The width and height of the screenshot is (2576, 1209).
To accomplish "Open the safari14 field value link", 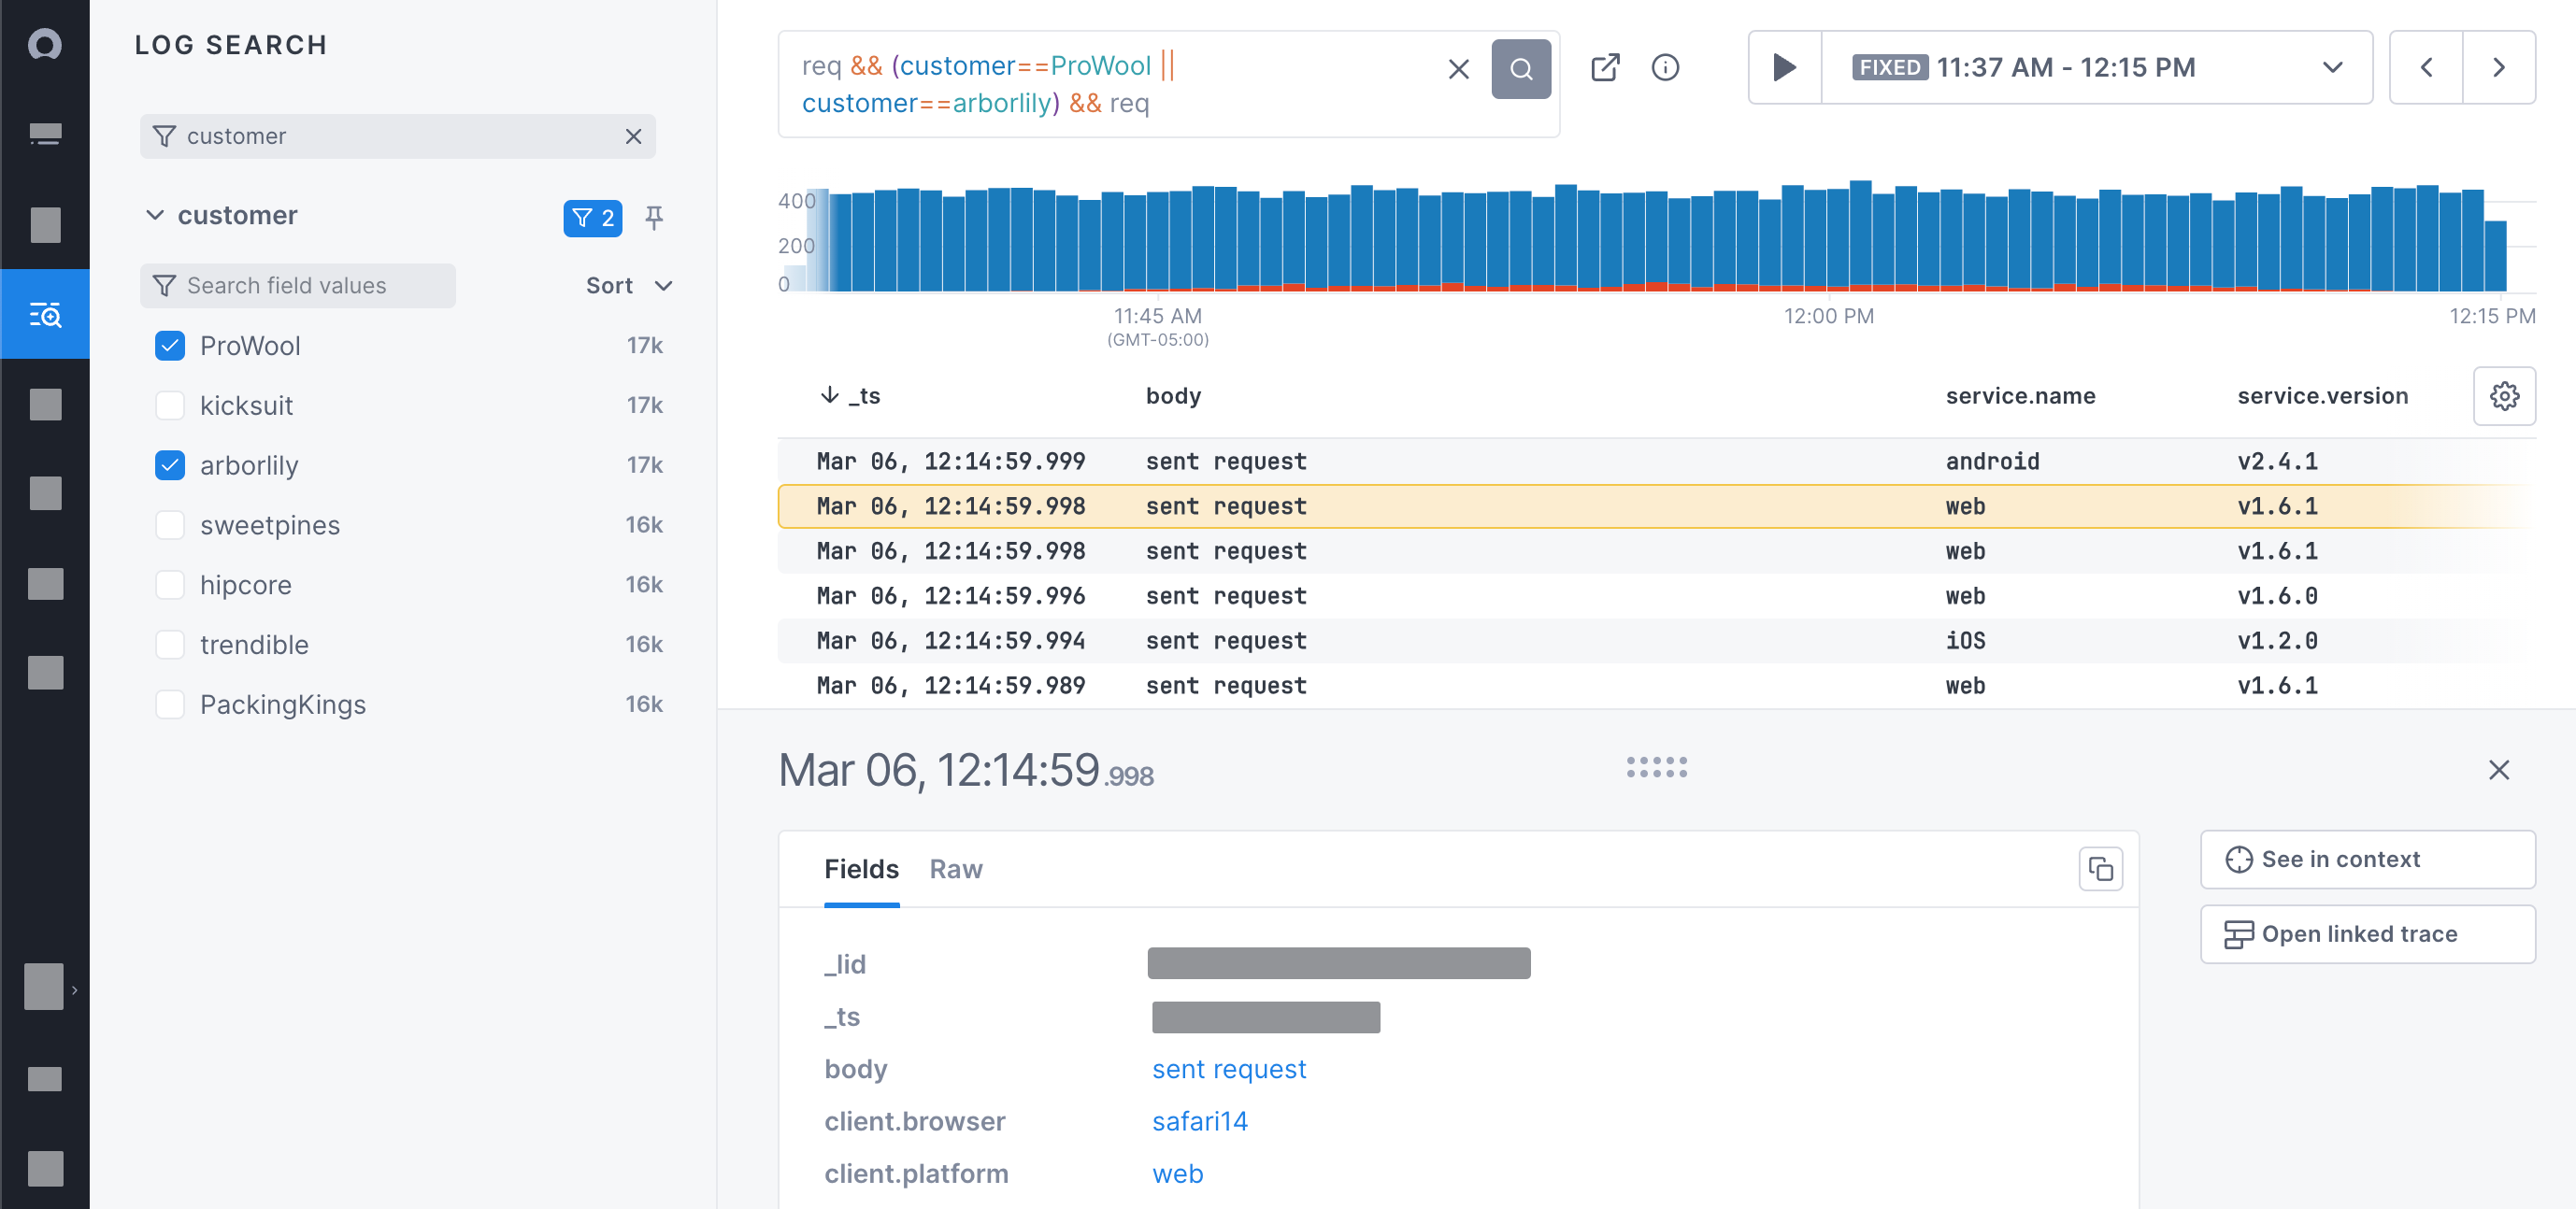I will (x=1200, y=1121).
